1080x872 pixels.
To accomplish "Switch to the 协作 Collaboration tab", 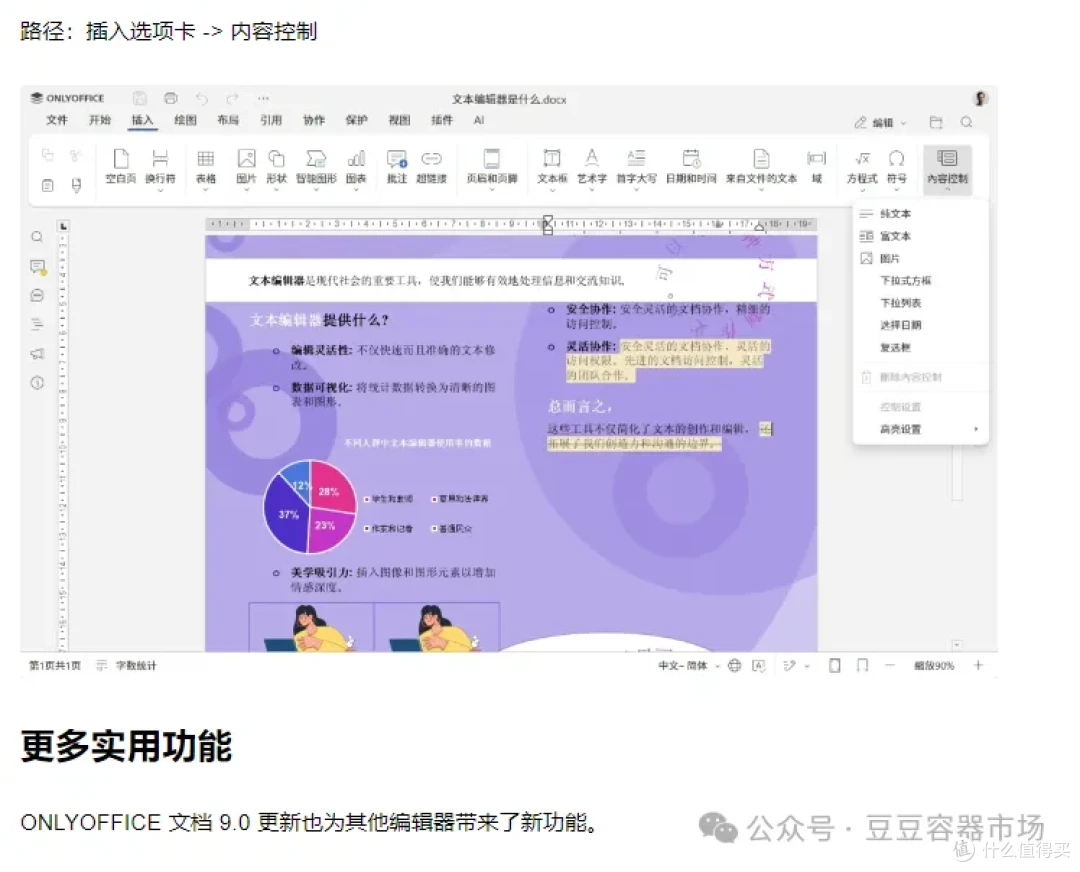I will click(314, 120).
